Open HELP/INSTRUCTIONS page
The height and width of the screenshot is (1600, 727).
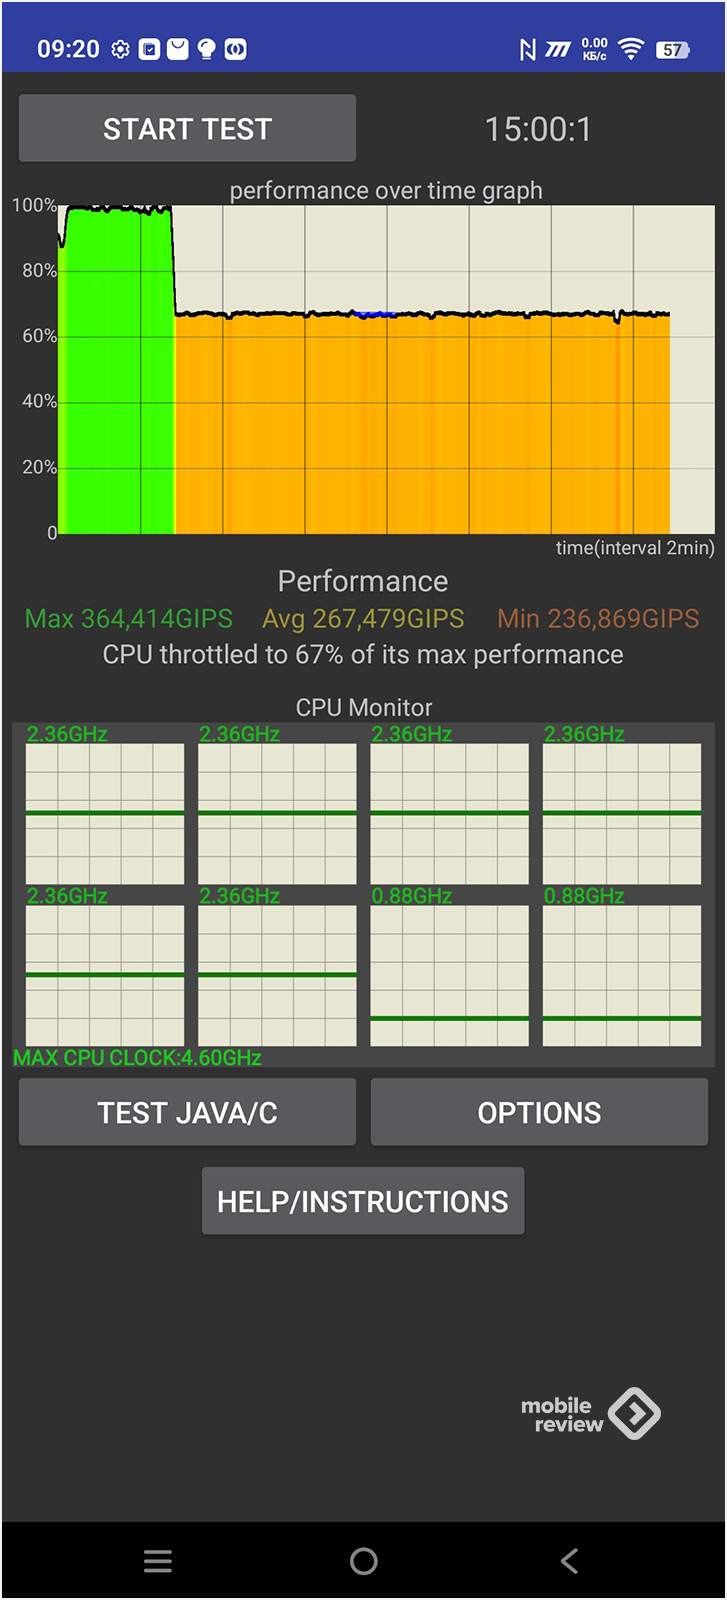pyautogui.click(x=362, y=1201)
